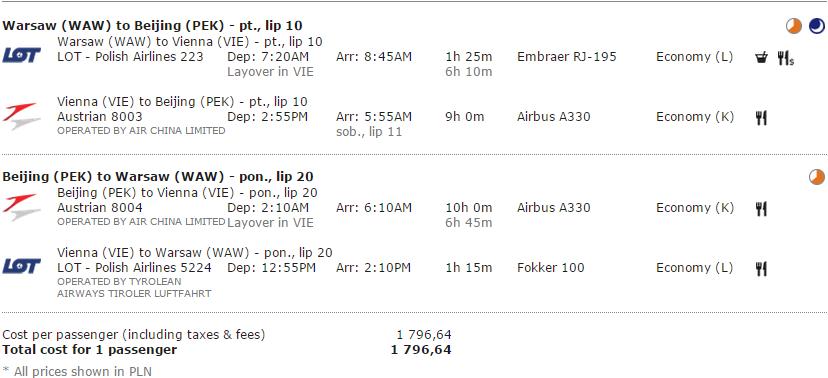Click the orange daytime flight indicator for Warsaw to Beijing
The width and height of the screenshot is (828, 378).
(x=794, y=25)
